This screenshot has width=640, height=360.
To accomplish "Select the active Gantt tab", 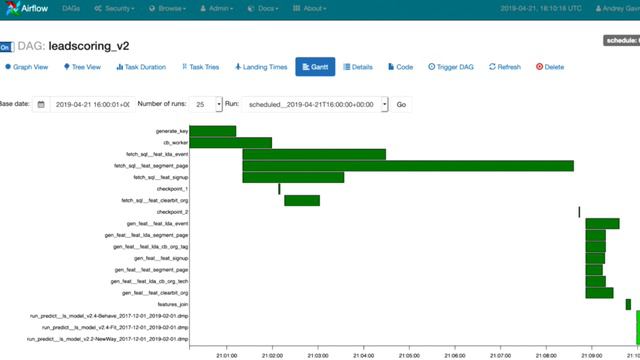I will (315, 67).
